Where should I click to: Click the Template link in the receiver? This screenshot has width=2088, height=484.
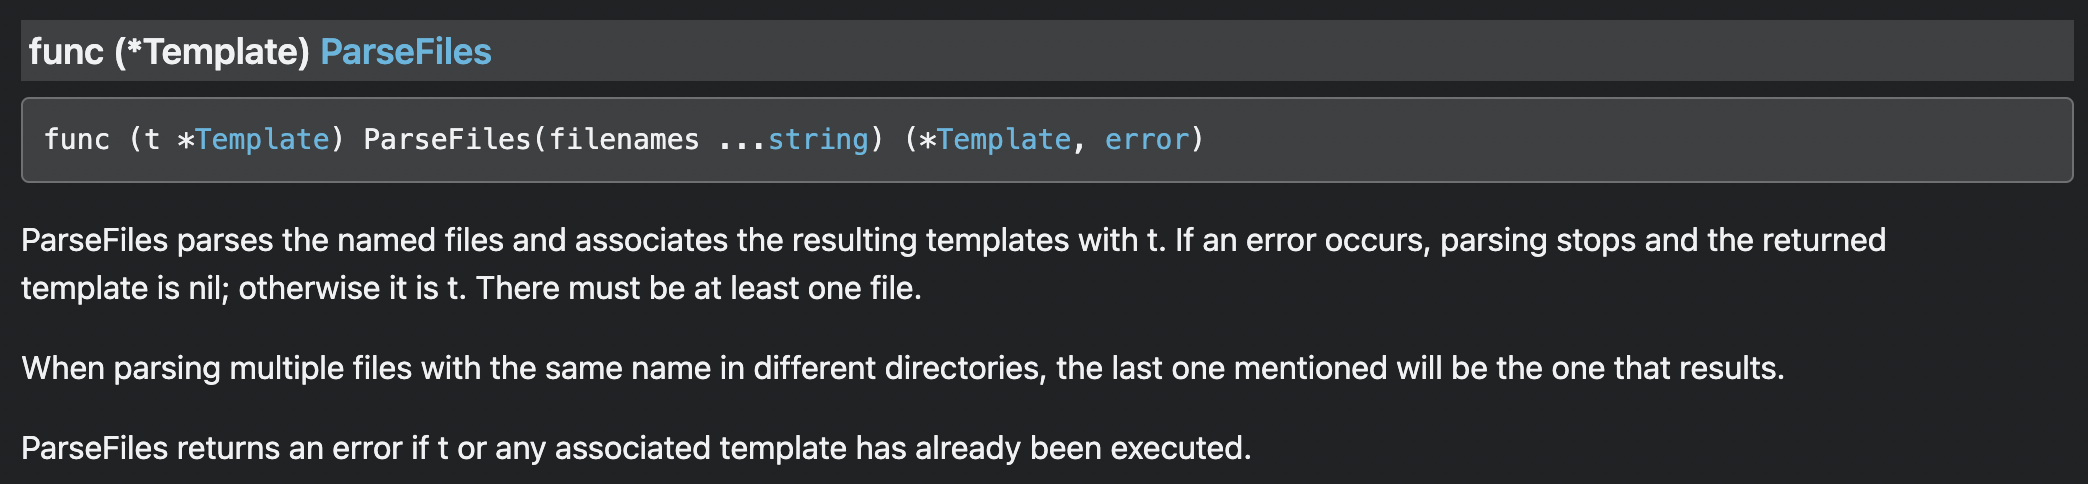(x=262, y=140)
